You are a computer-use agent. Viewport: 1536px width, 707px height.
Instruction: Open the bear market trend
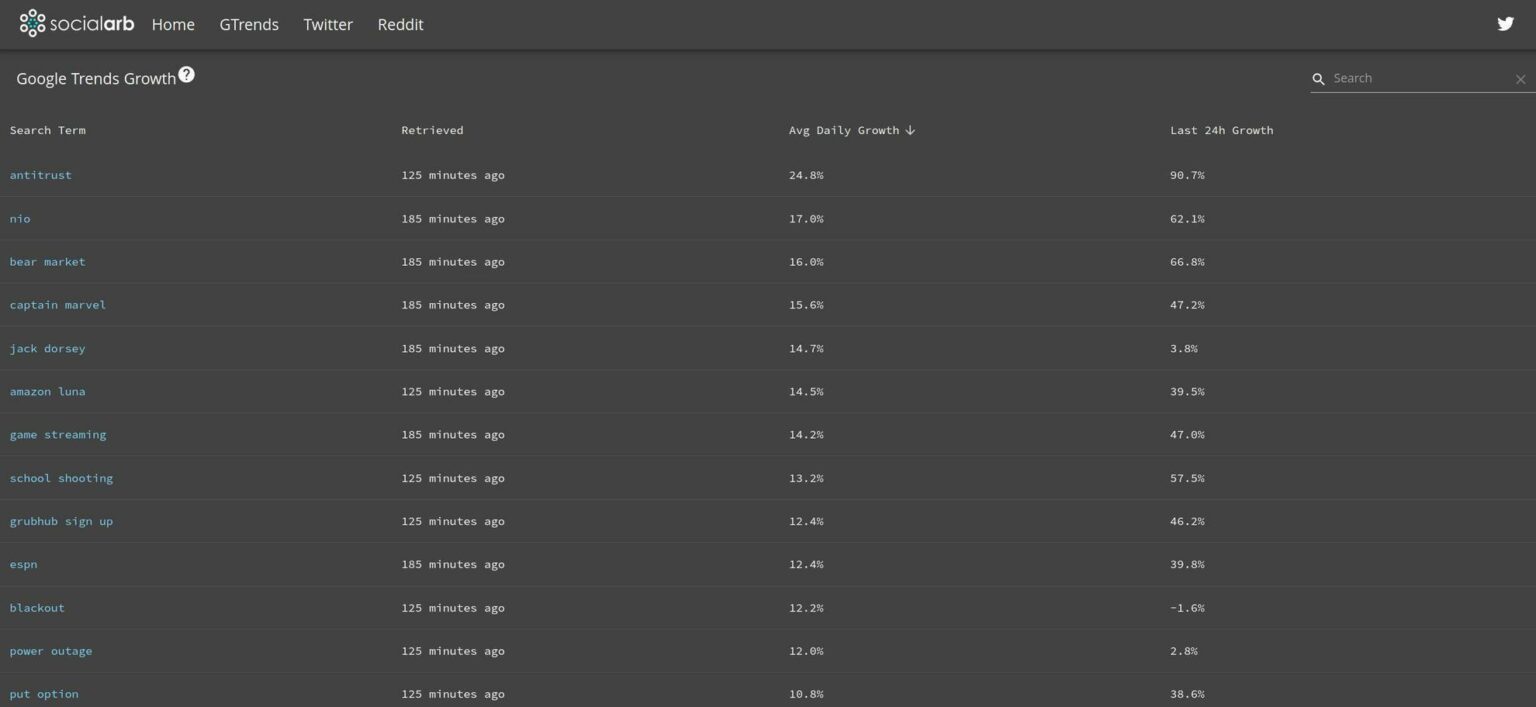pyautogui.click(x=47, y=261)
